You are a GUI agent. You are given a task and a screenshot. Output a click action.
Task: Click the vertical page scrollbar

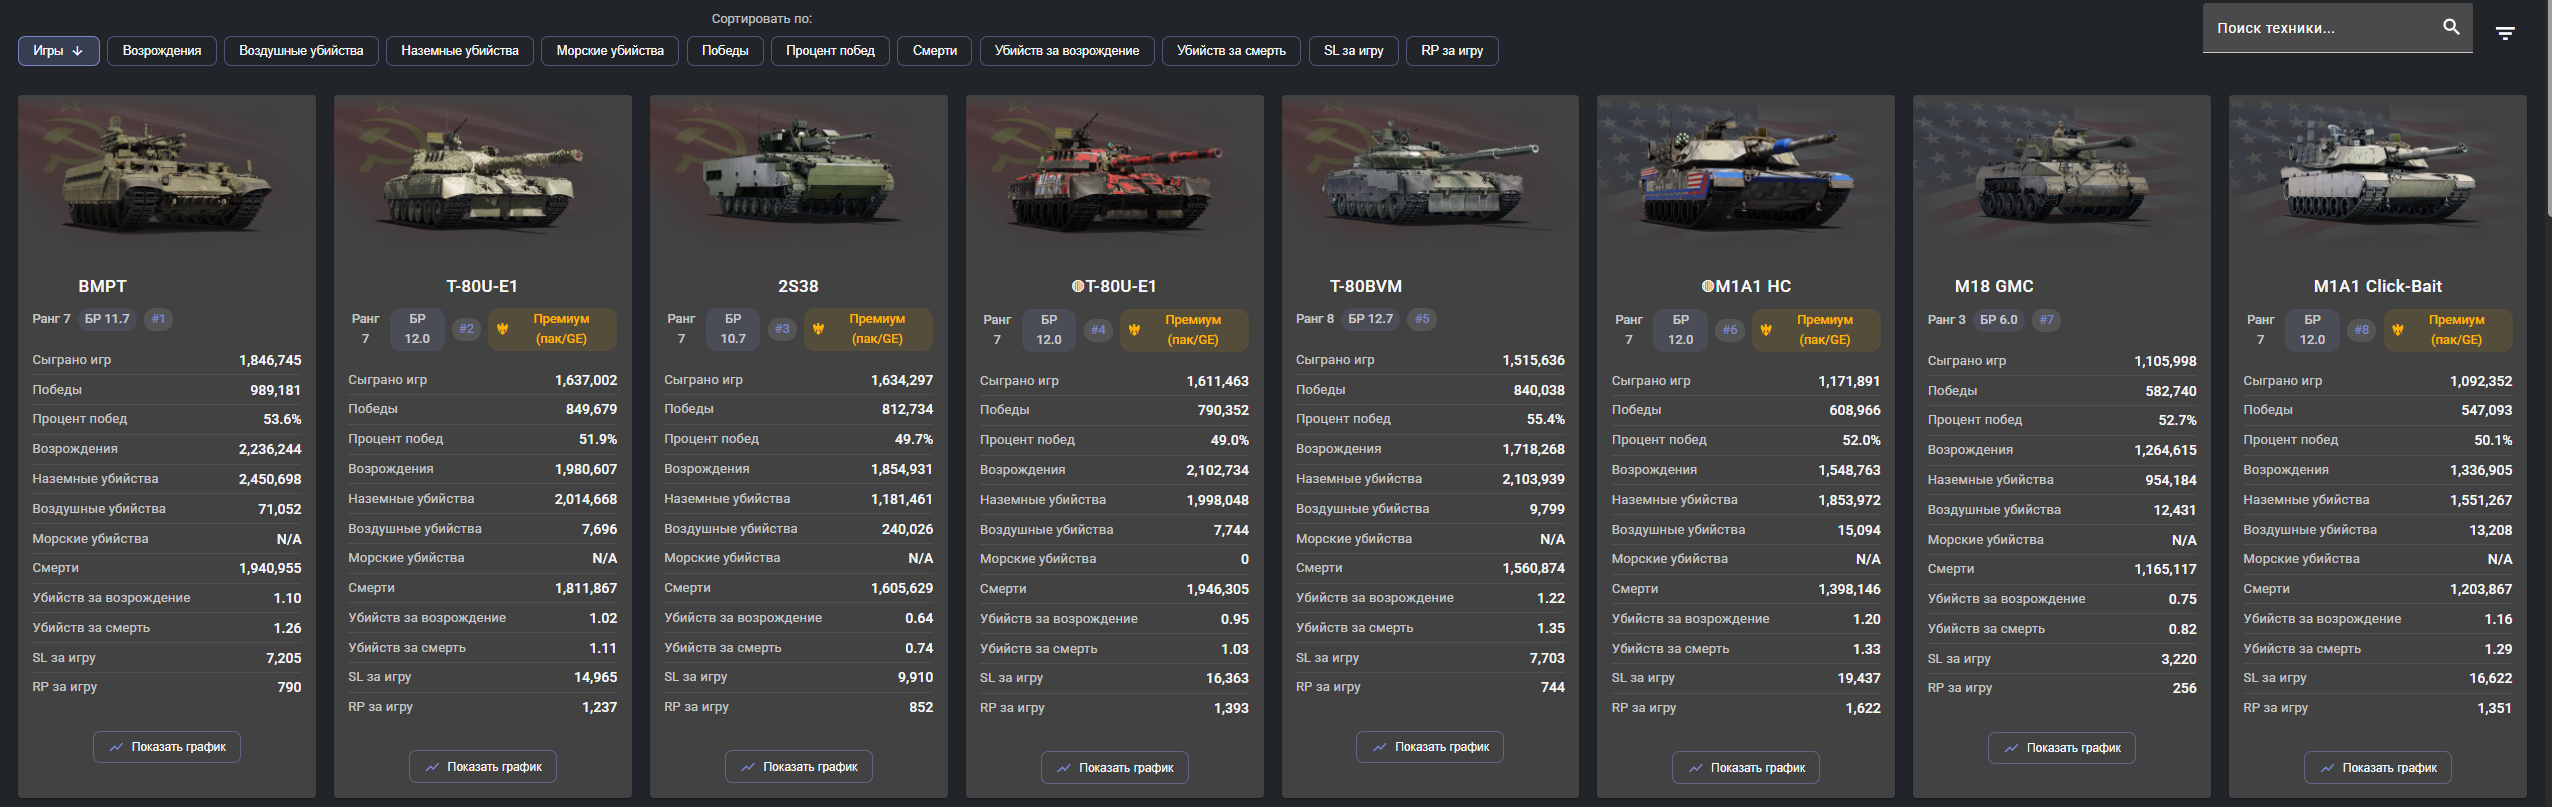2548,110
